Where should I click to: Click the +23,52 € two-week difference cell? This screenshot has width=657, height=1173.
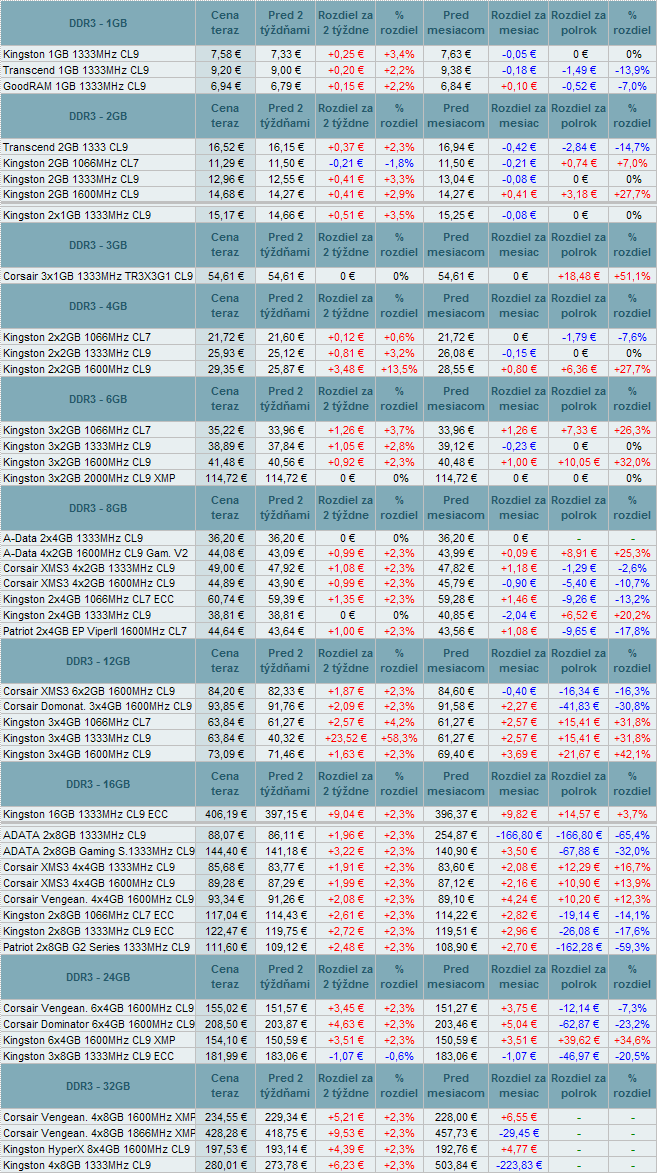(x=345, y=738)
